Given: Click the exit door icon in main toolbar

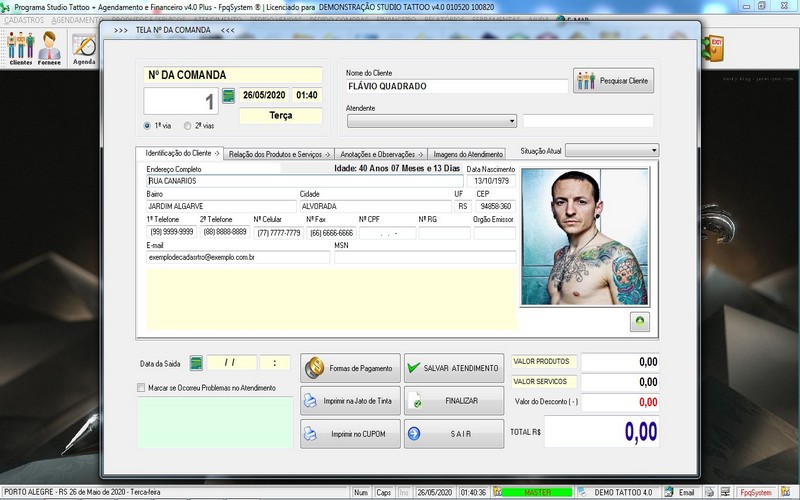Looking at the screenshot, I should [712, 48].
